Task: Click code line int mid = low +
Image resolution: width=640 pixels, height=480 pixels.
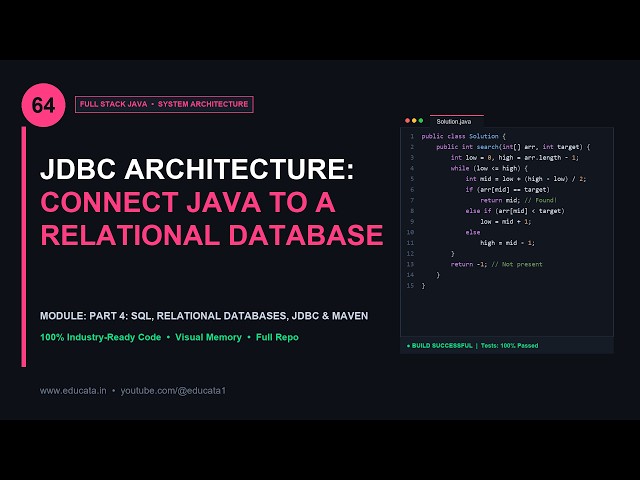Action: click(526, 179)
